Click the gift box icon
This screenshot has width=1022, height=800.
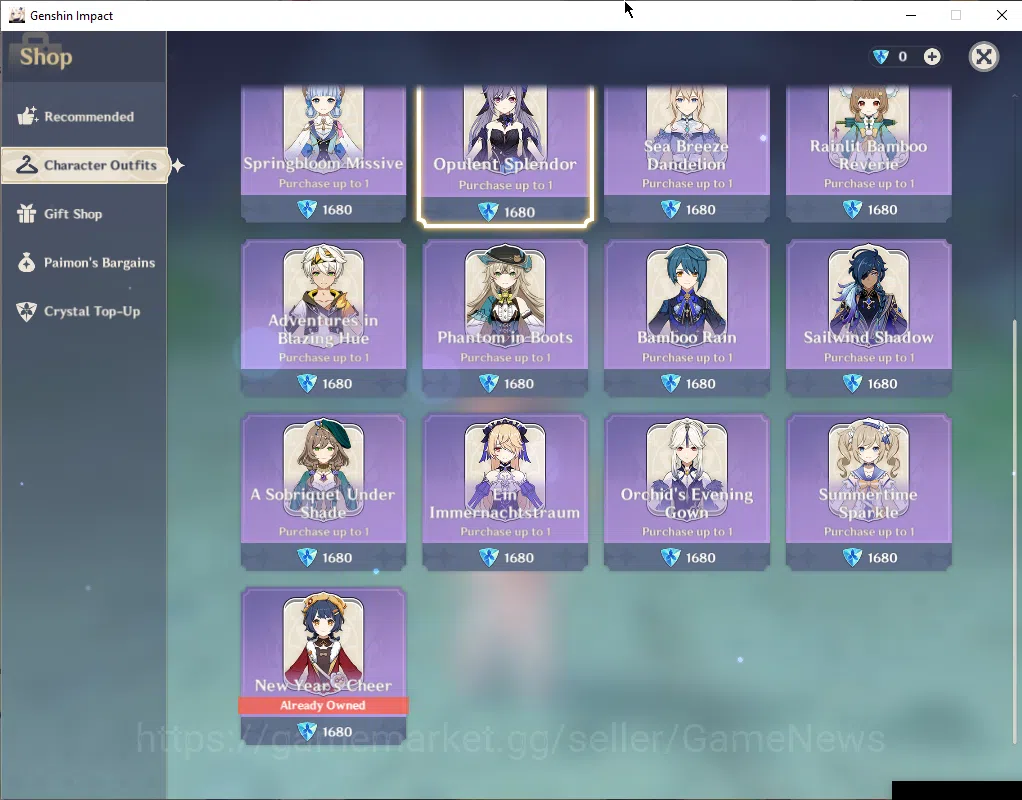point(27,213)
